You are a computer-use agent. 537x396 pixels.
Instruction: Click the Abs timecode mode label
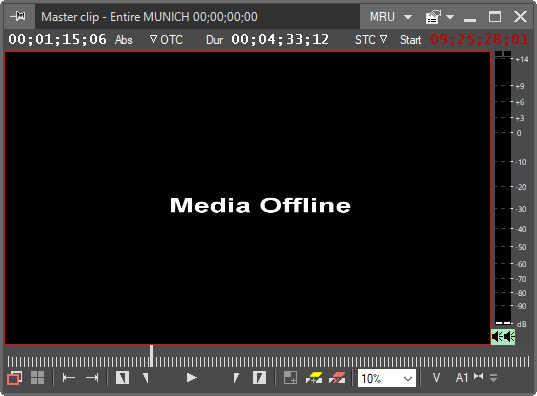[124, 40]
